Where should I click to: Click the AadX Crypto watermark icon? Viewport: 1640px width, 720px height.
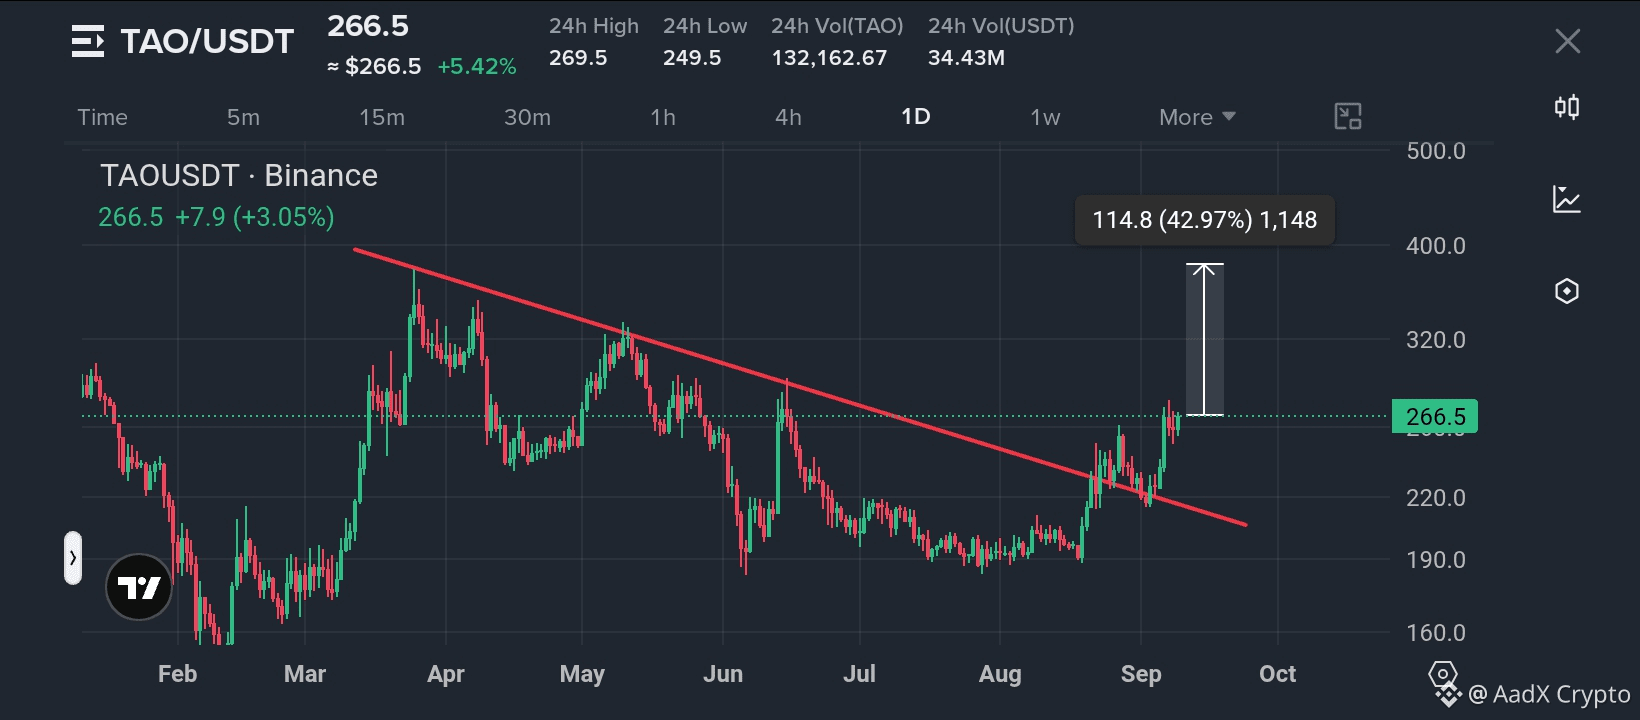(x=1444, y=682)
